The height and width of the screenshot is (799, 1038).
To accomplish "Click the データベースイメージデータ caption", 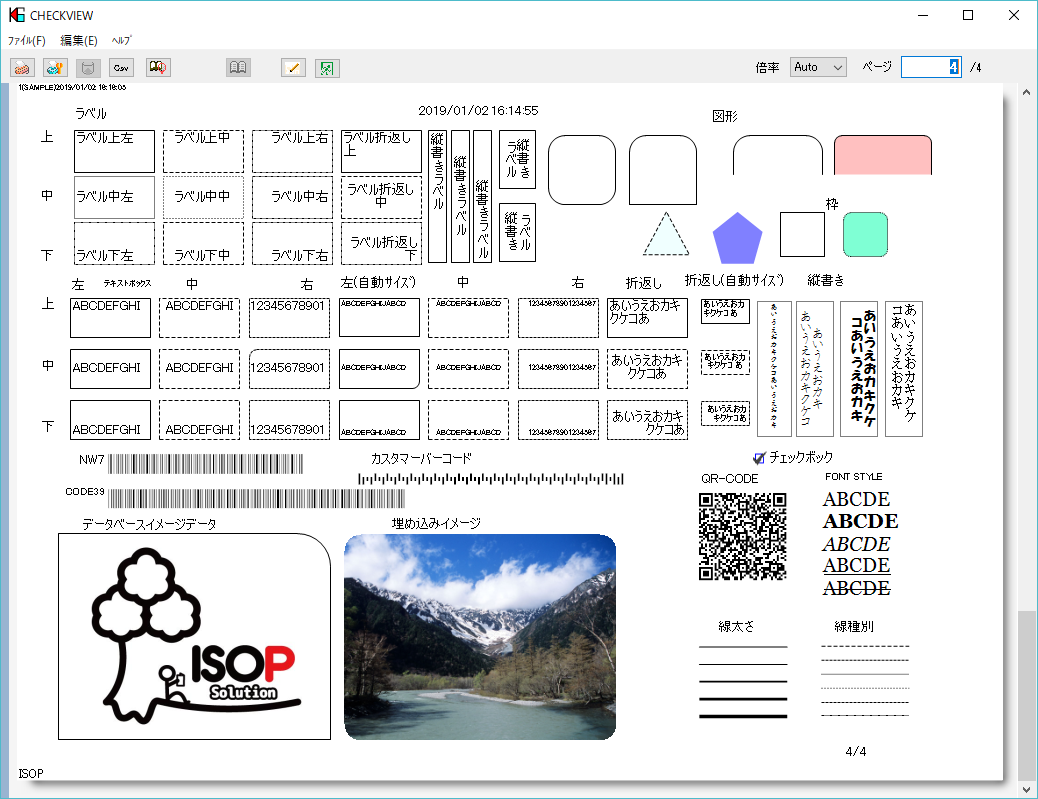I will coord(149,524).
